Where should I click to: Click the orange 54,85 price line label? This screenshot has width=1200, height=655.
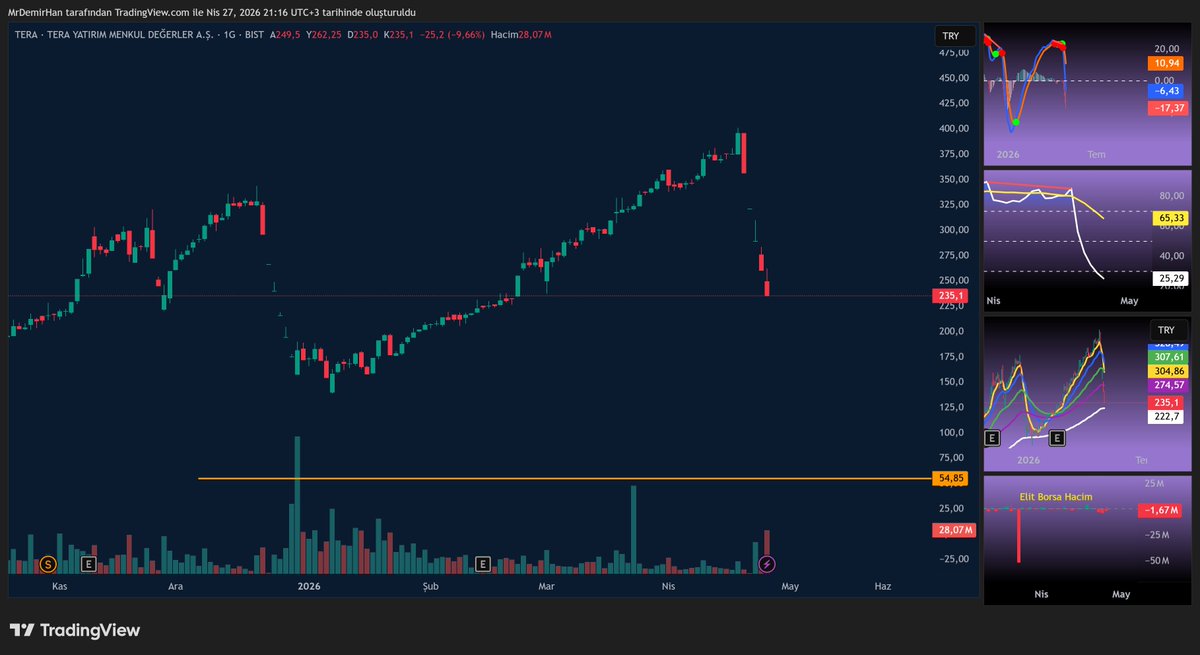[x=952, y=479]
